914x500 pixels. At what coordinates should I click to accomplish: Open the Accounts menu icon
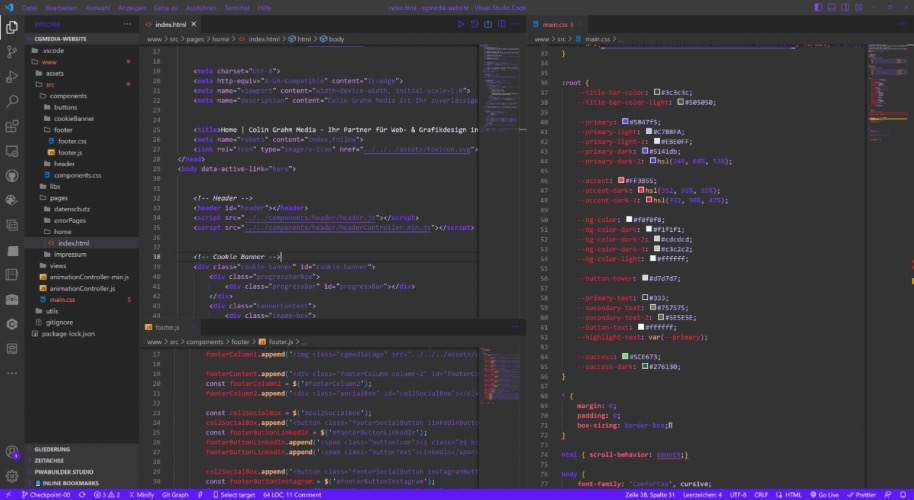pyautogui.click(x=12, y=452)
